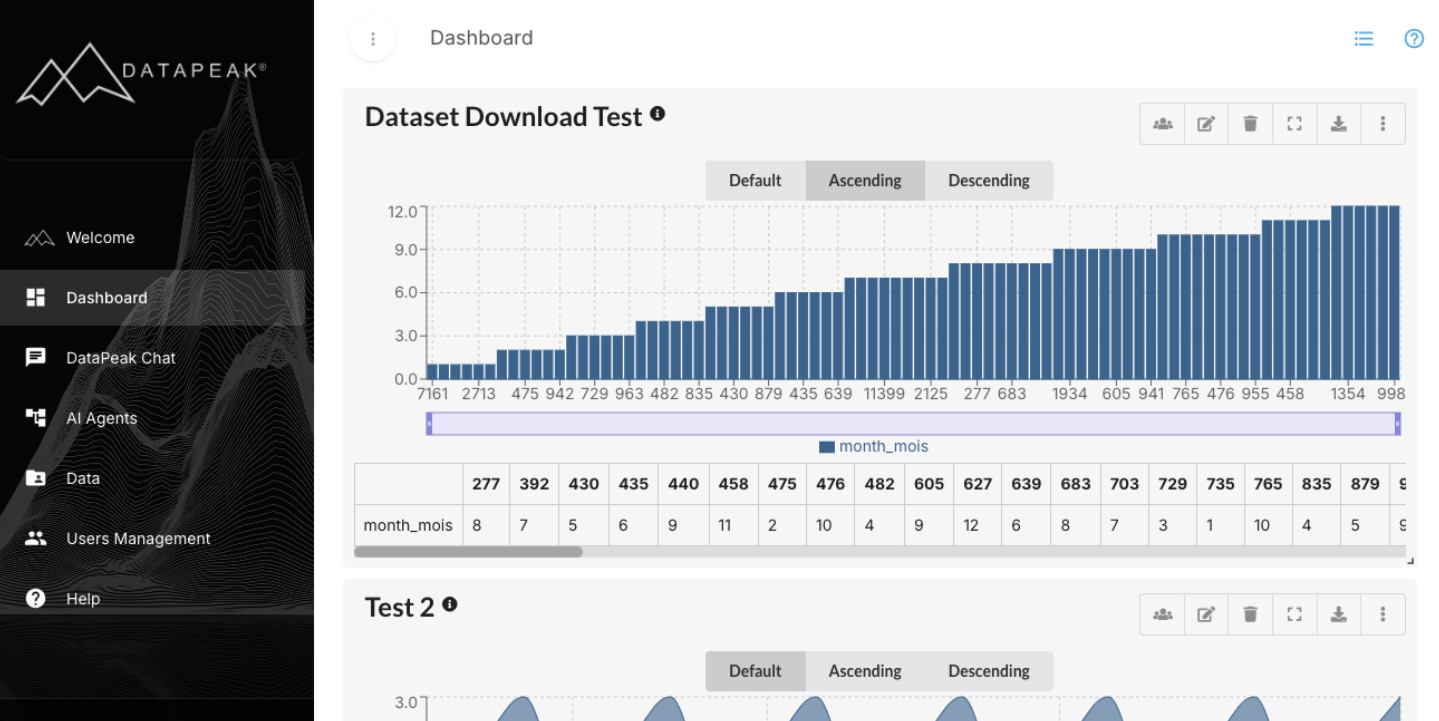Screen dimensions: 1439x721
Task: Select Default sorting on Dataset Download Test
Action: click(x=755, y=180)
